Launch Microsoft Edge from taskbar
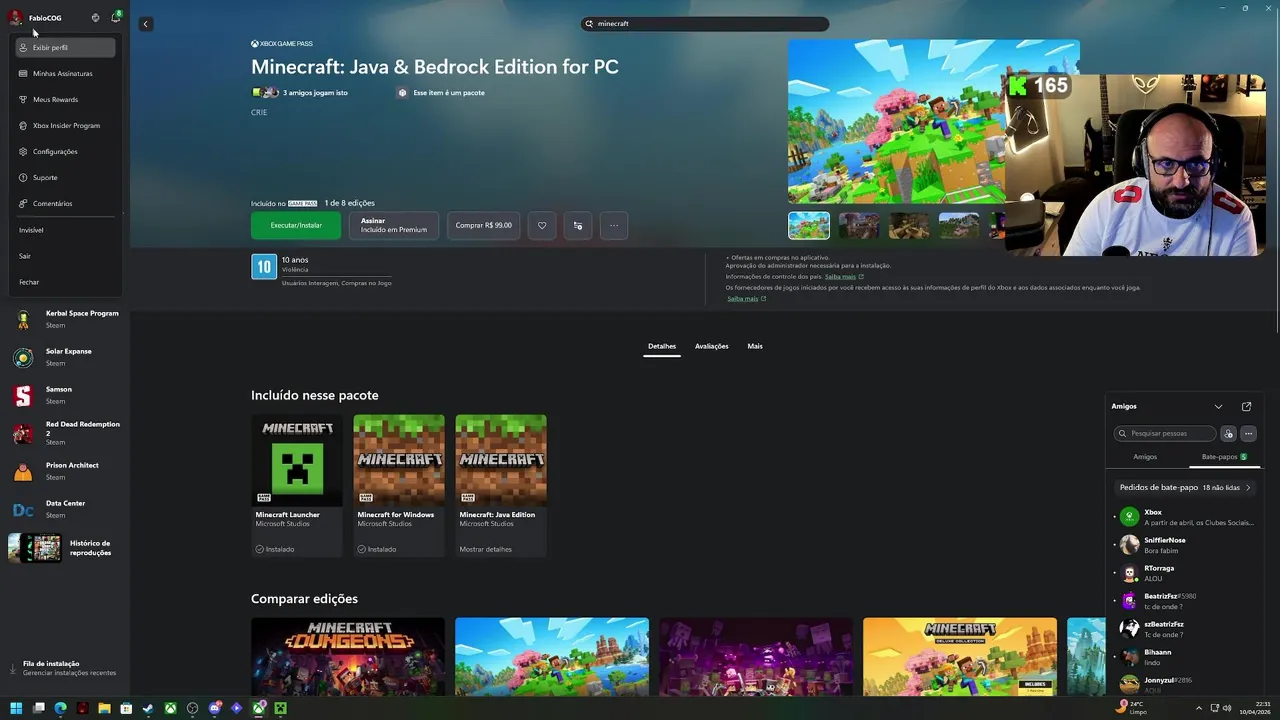 click(60, 708)
